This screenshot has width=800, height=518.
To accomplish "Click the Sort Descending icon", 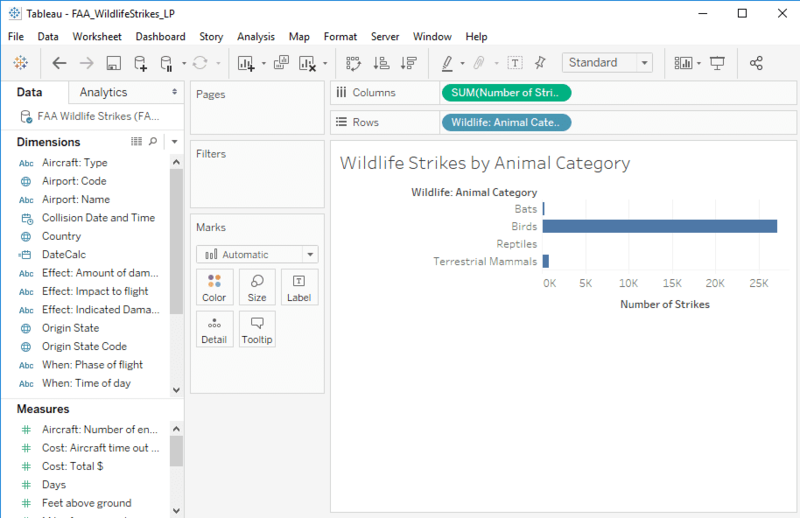I will pos(409,63).
